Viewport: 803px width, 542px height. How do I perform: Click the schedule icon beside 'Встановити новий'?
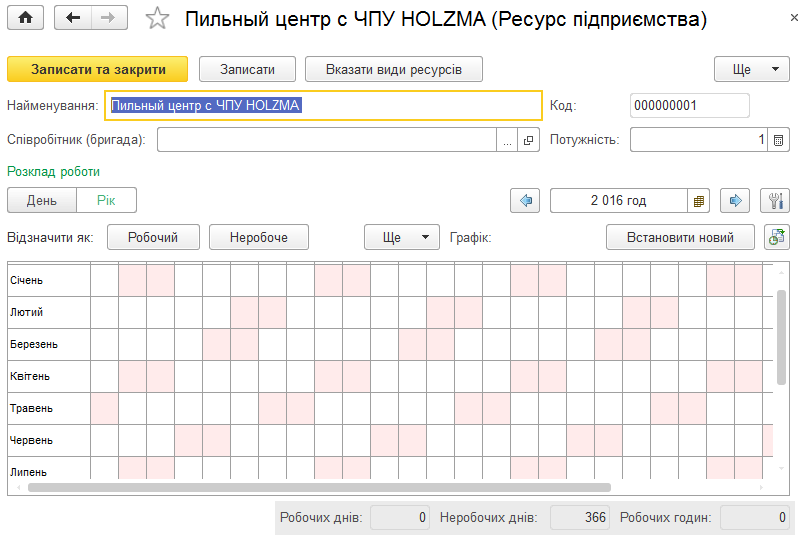tap(777, 237)
